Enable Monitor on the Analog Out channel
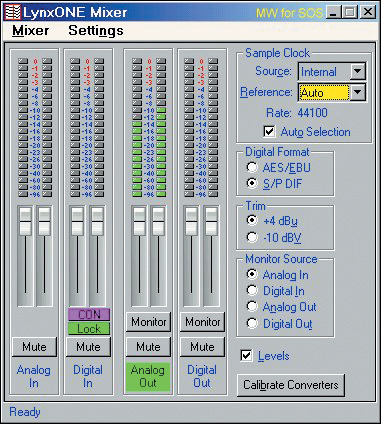 (x=148, y=322)
